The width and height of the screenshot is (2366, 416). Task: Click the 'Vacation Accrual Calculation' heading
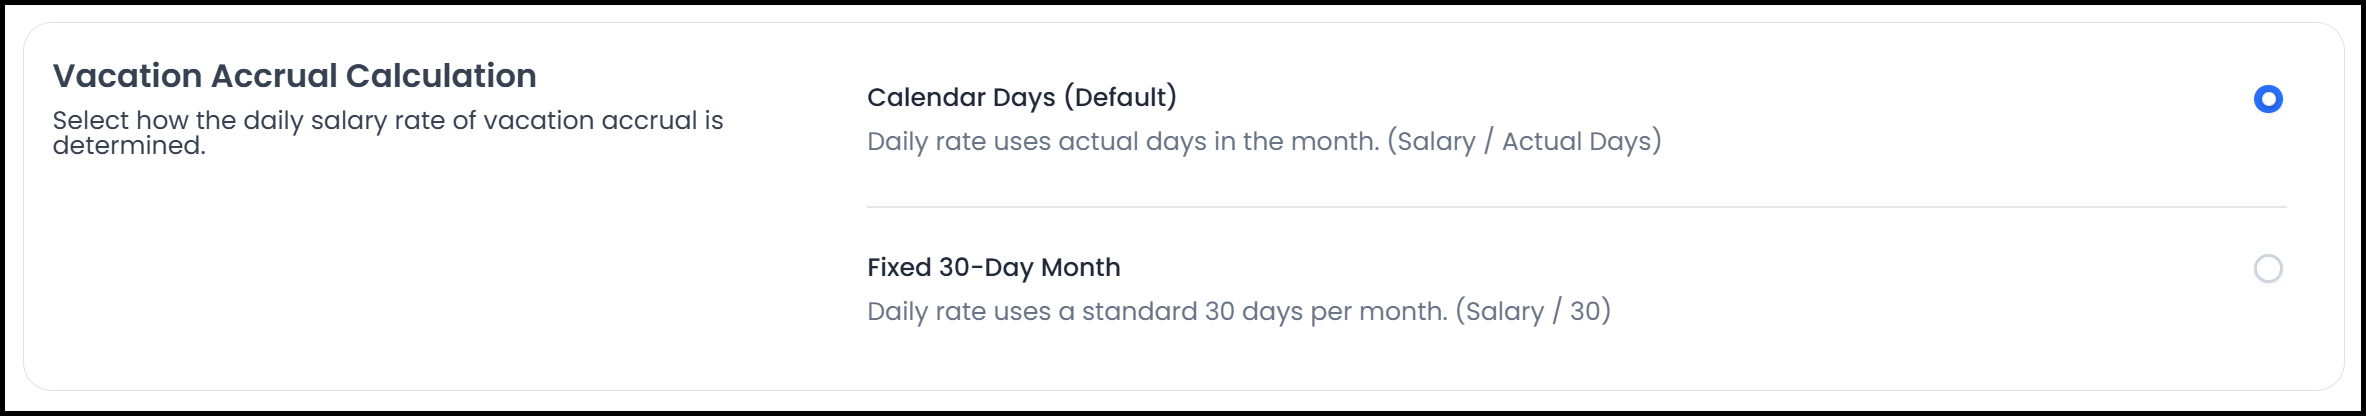click(294, 76)
